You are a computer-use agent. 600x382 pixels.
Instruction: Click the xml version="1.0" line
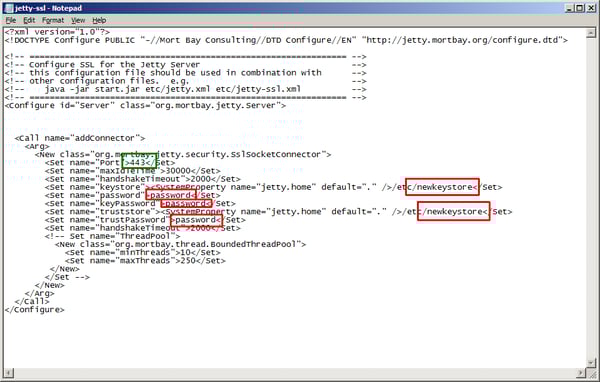coord(57,32)
